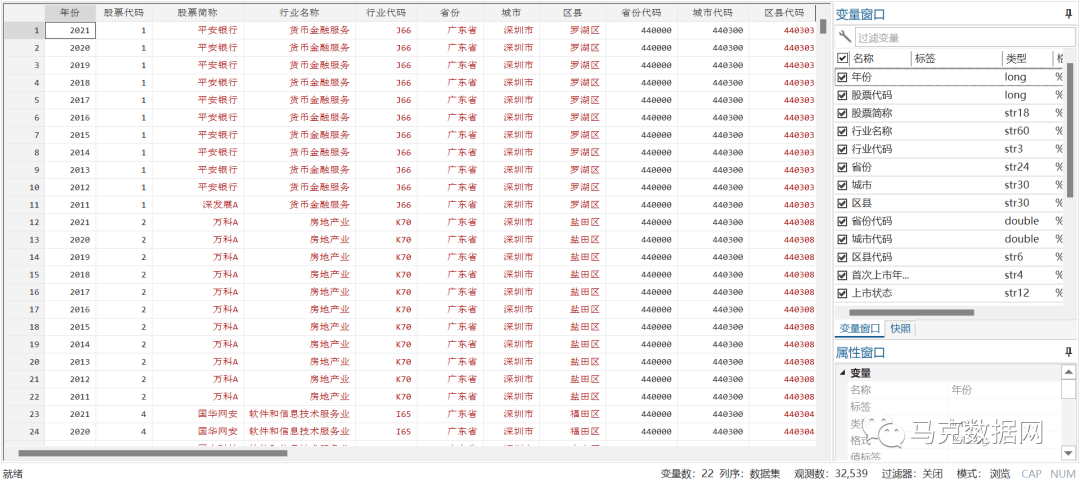Screen dimensions: 1080x480
Task: Click the 年份 name value in 属性窗口
Action: pos(962,390)
